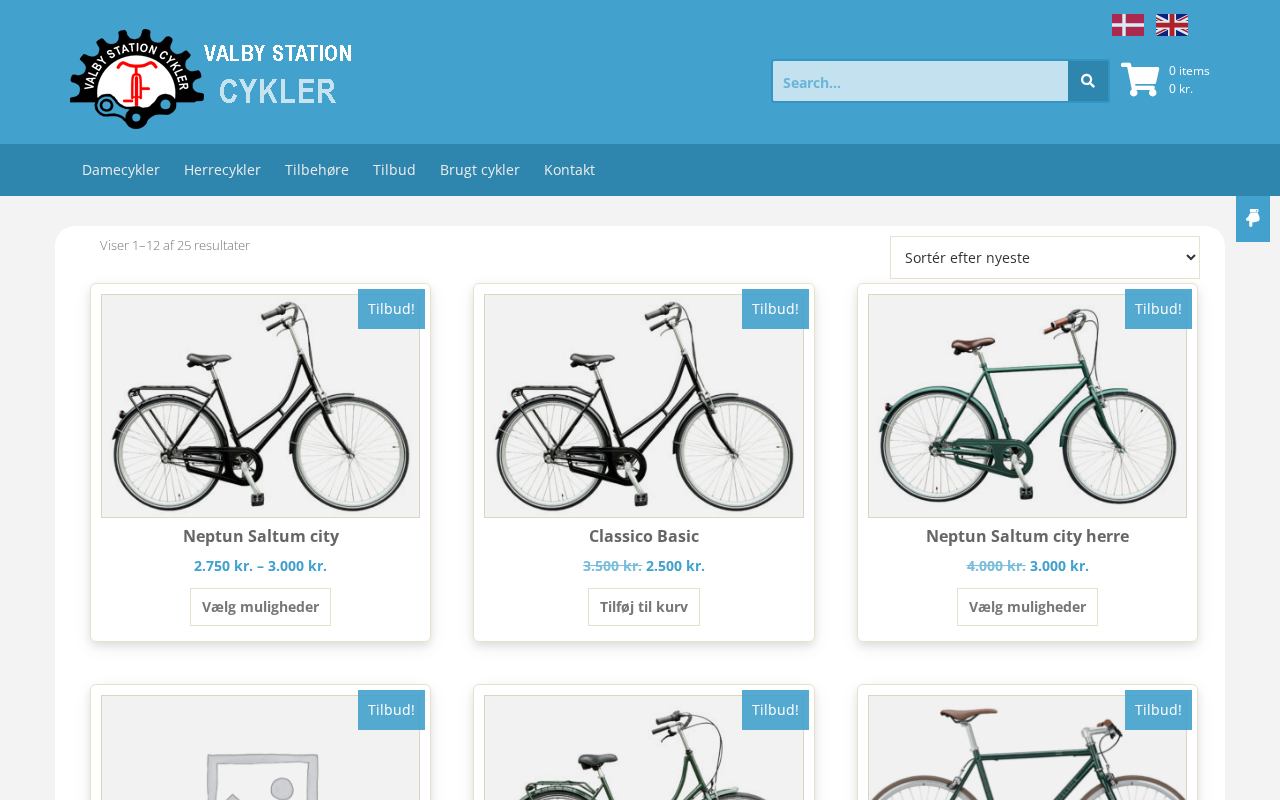Viewport: 1280px width, 800px height.
Task: Click 'Vælg muligheder' under Neptun Saltum city herre
Action: [x=1027, y=607]
